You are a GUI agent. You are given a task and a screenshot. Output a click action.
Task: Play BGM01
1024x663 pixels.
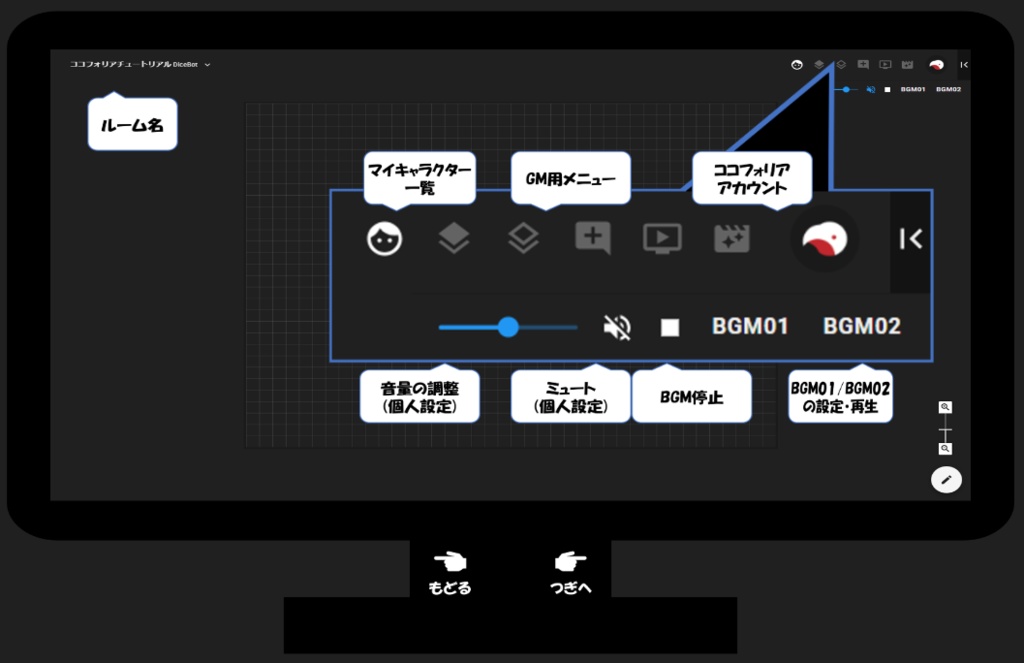pyautogui.click(x=750, y=327)
